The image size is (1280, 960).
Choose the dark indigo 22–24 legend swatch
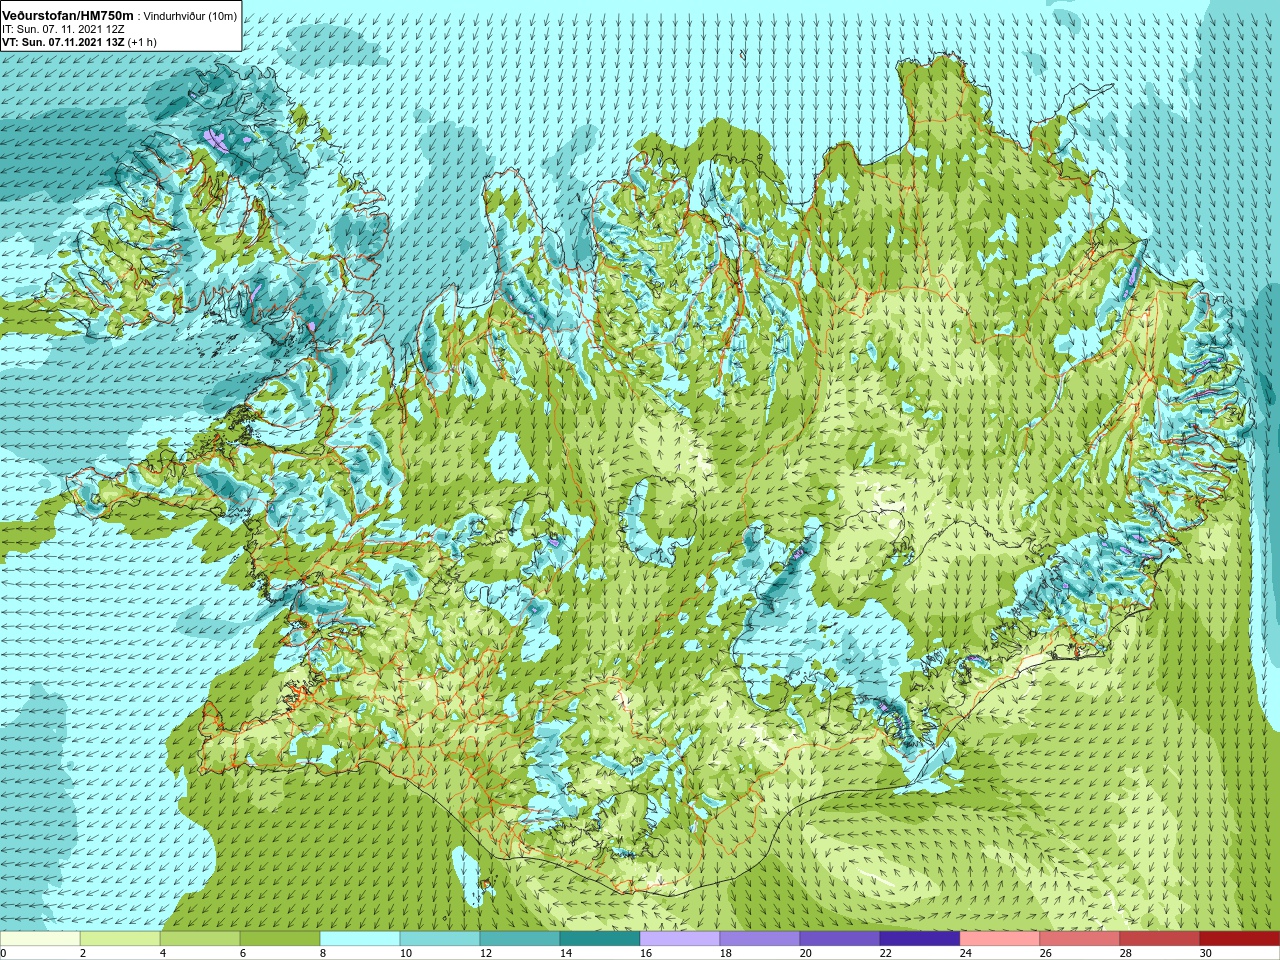(920, 939)
